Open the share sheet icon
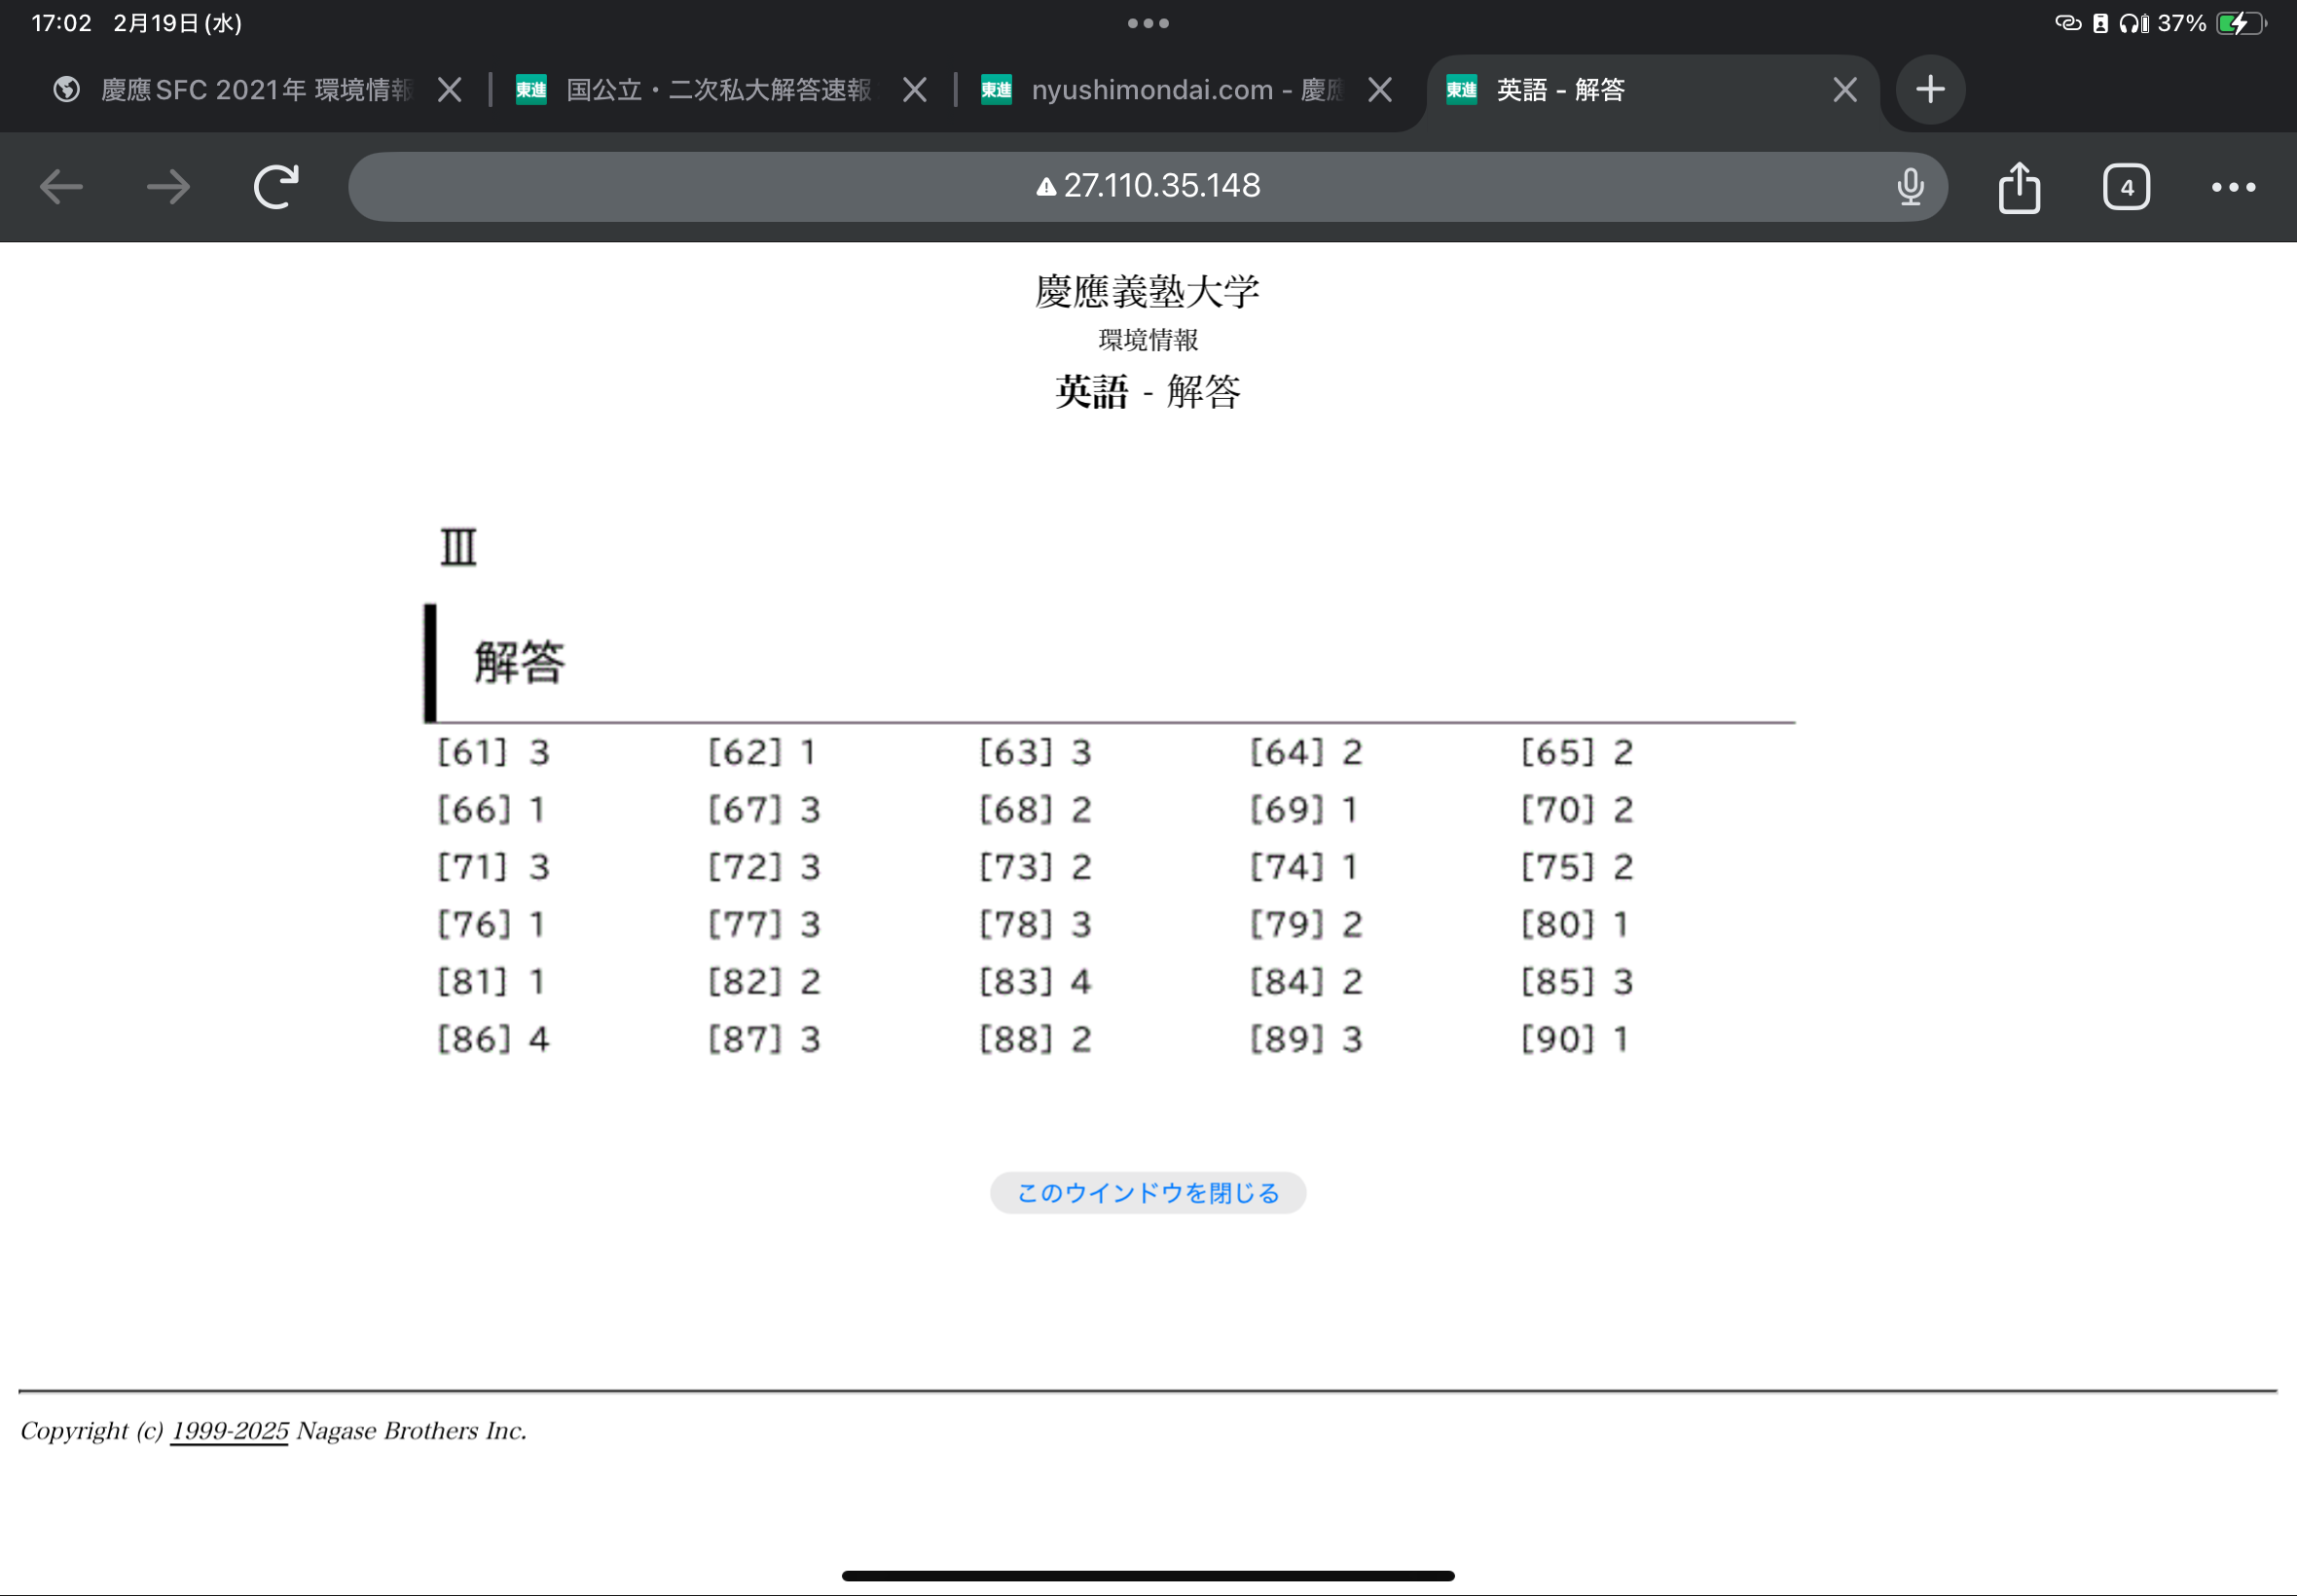The width and height of the screenshot is (2297, 1596). click(x=2019, y=187)
